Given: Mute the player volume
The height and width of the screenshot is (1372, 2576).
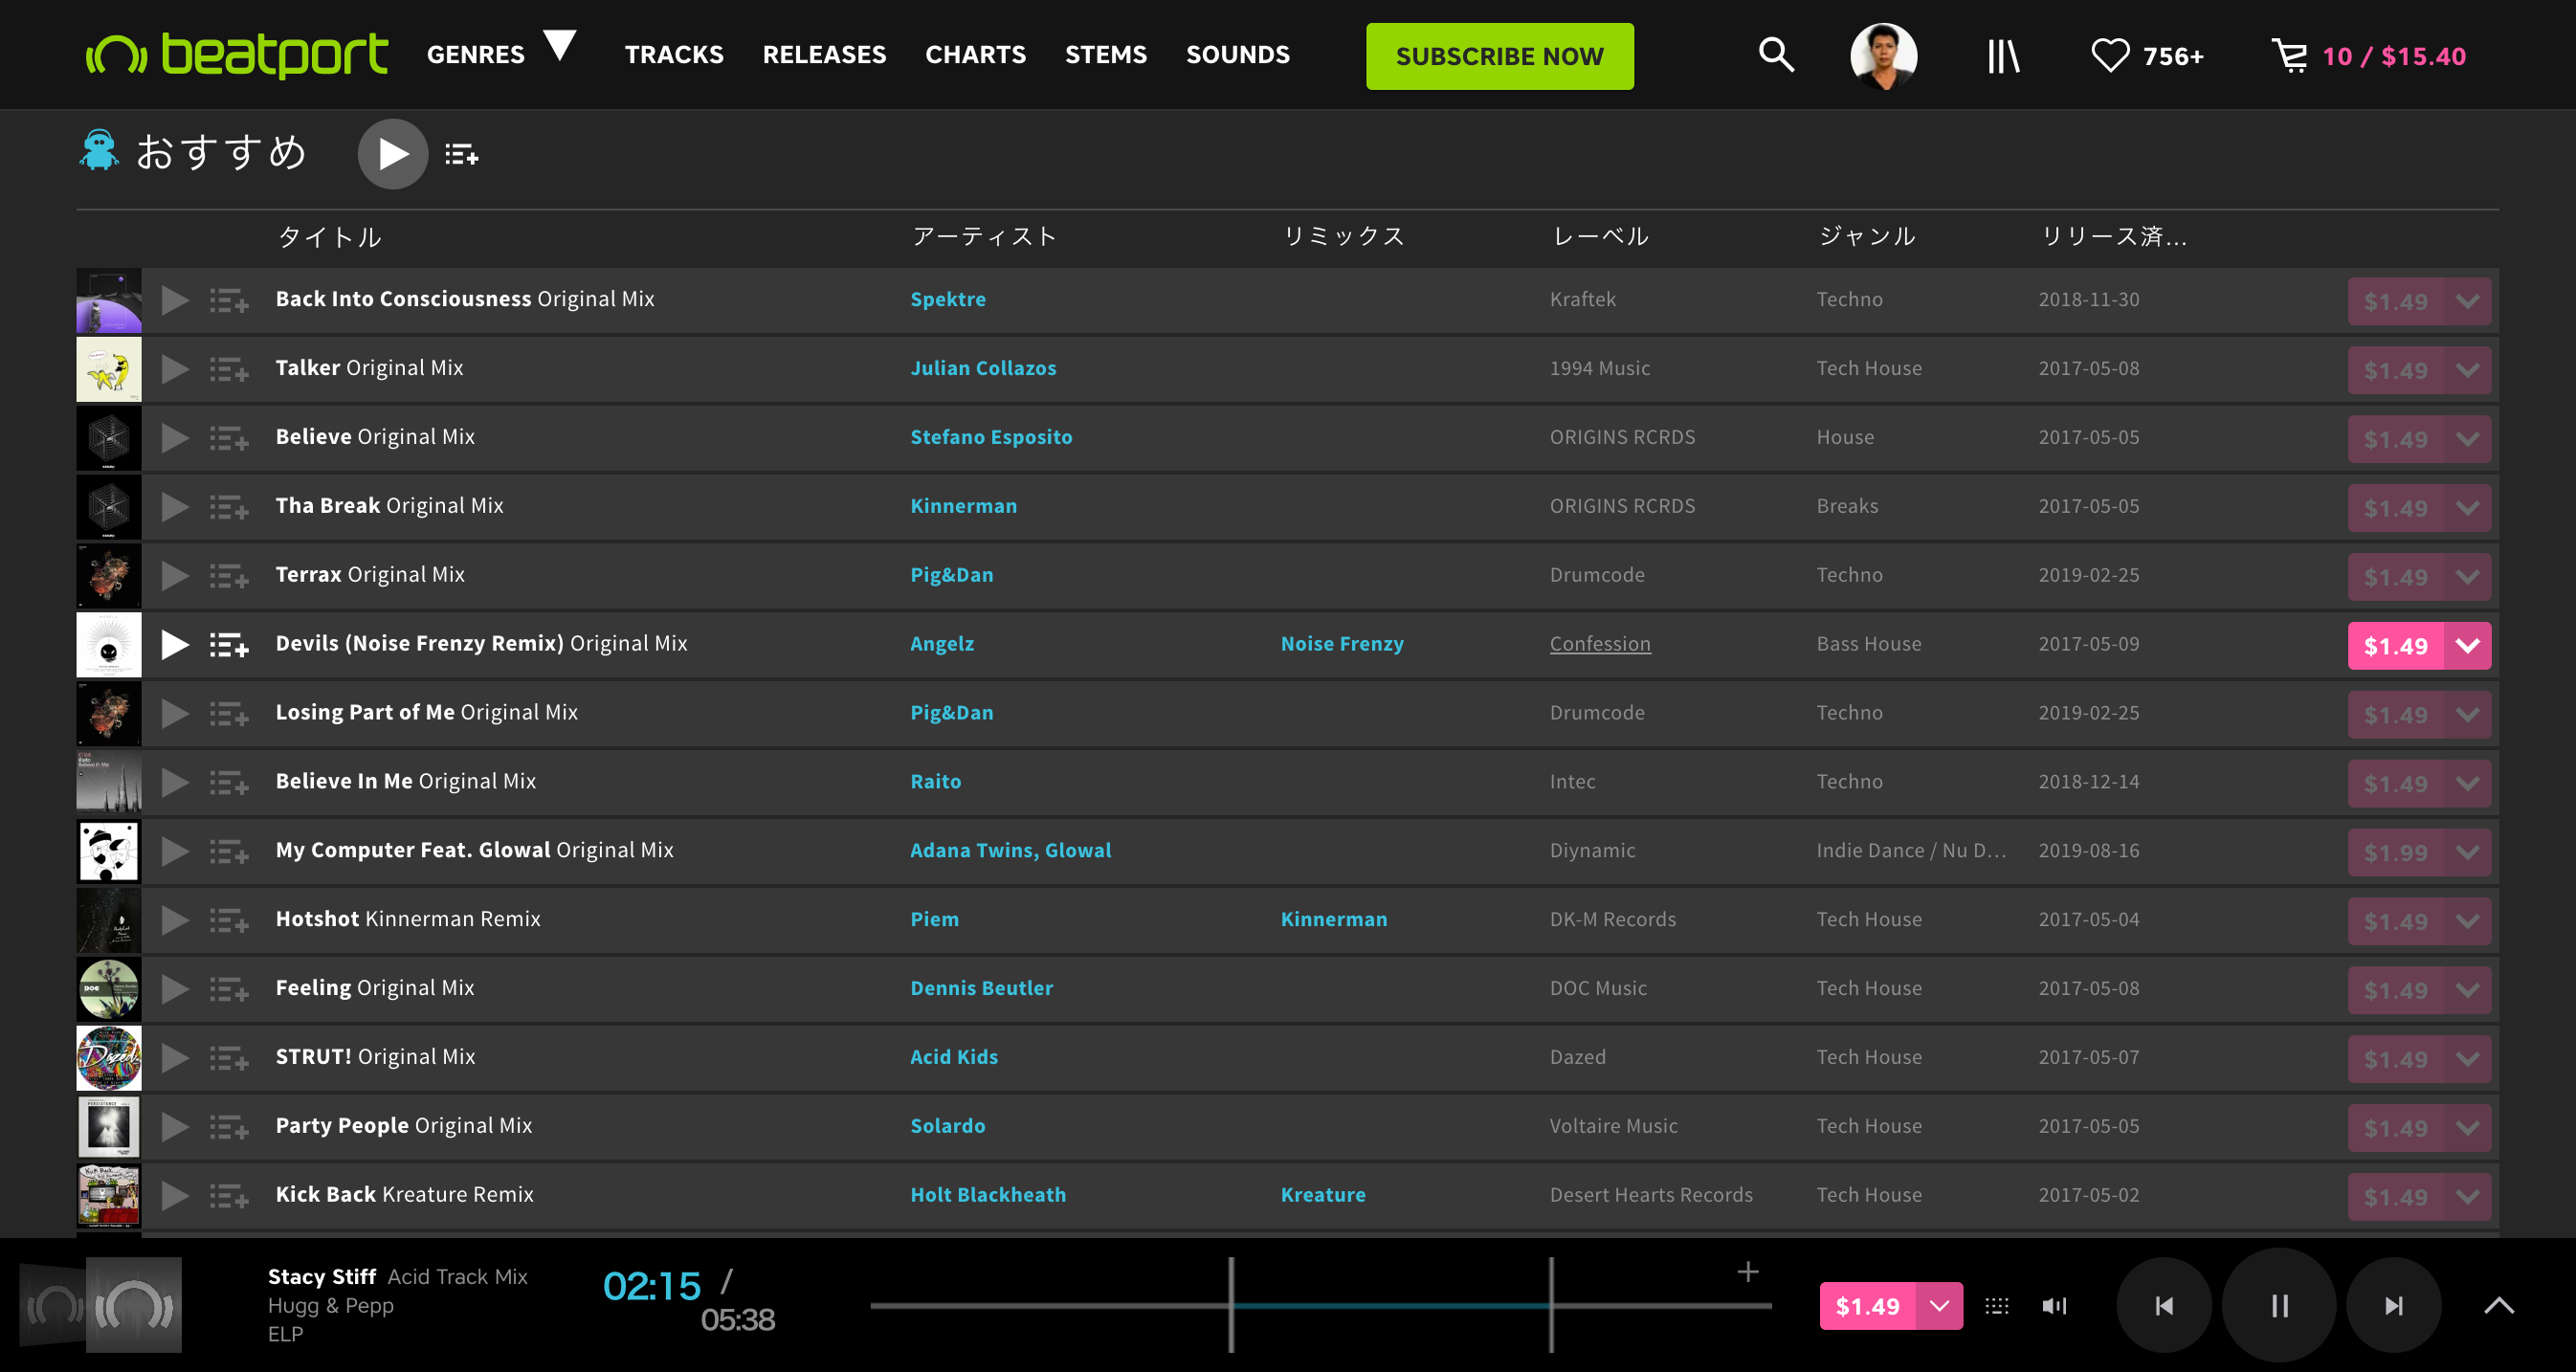Looking at the screenshot, I should click(x=2054, y=1306).
